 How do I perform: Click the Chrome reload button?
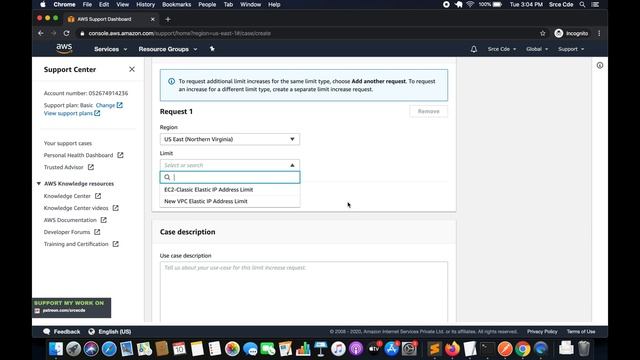pyautogui.click(x=67, y=33)
